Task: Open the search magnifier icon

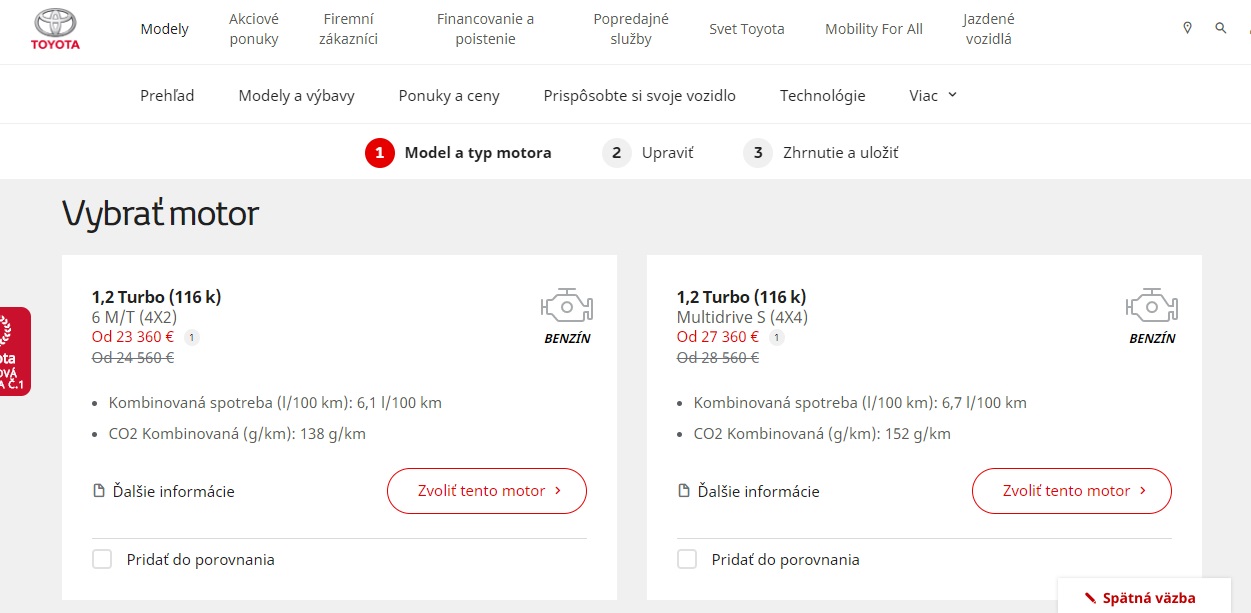Action: (x=1221, y=28)
